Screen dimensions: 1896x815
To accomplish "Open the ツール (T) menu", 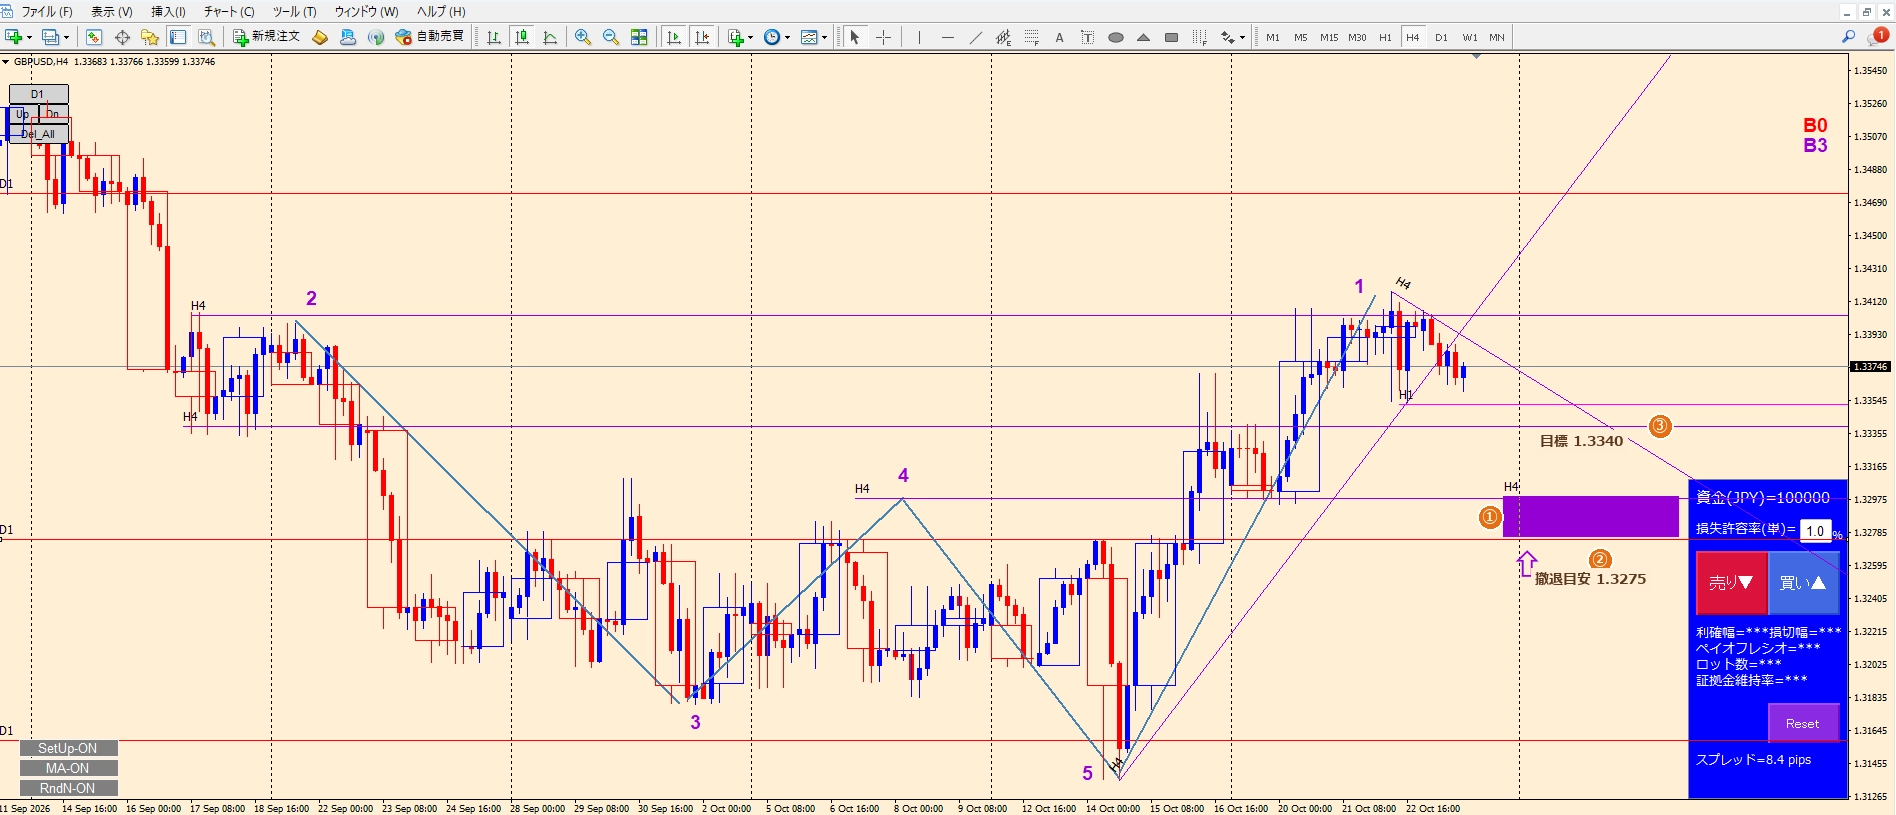I will click(294, 12).
